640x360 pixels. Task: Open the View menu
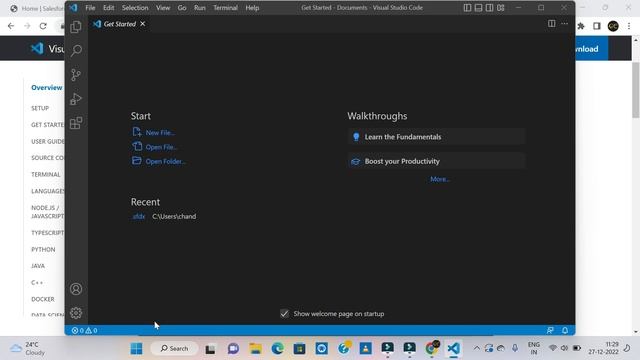tap(163, 8)
